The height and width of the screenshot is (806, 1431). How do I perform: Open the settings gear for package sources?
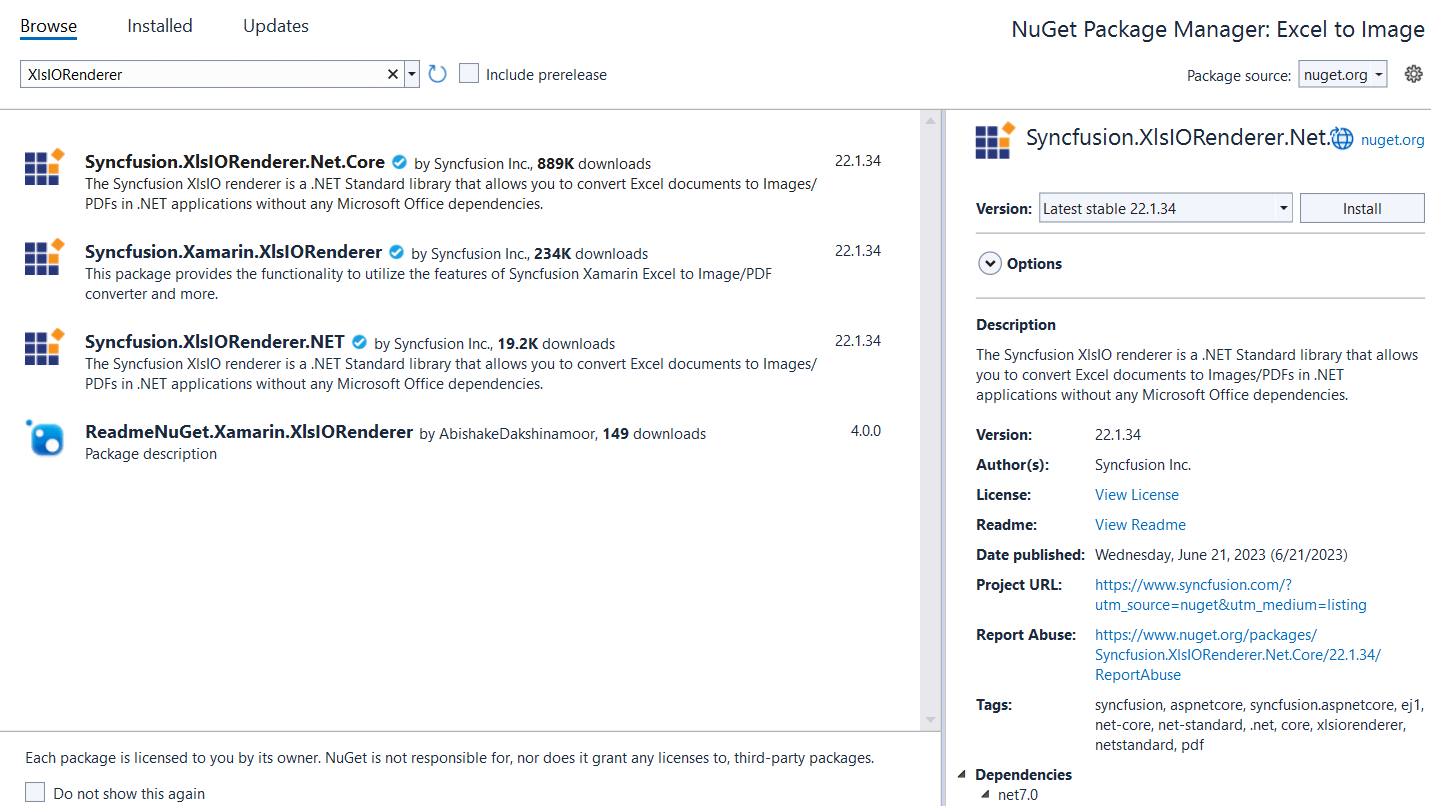click(x=1413, y=74)
